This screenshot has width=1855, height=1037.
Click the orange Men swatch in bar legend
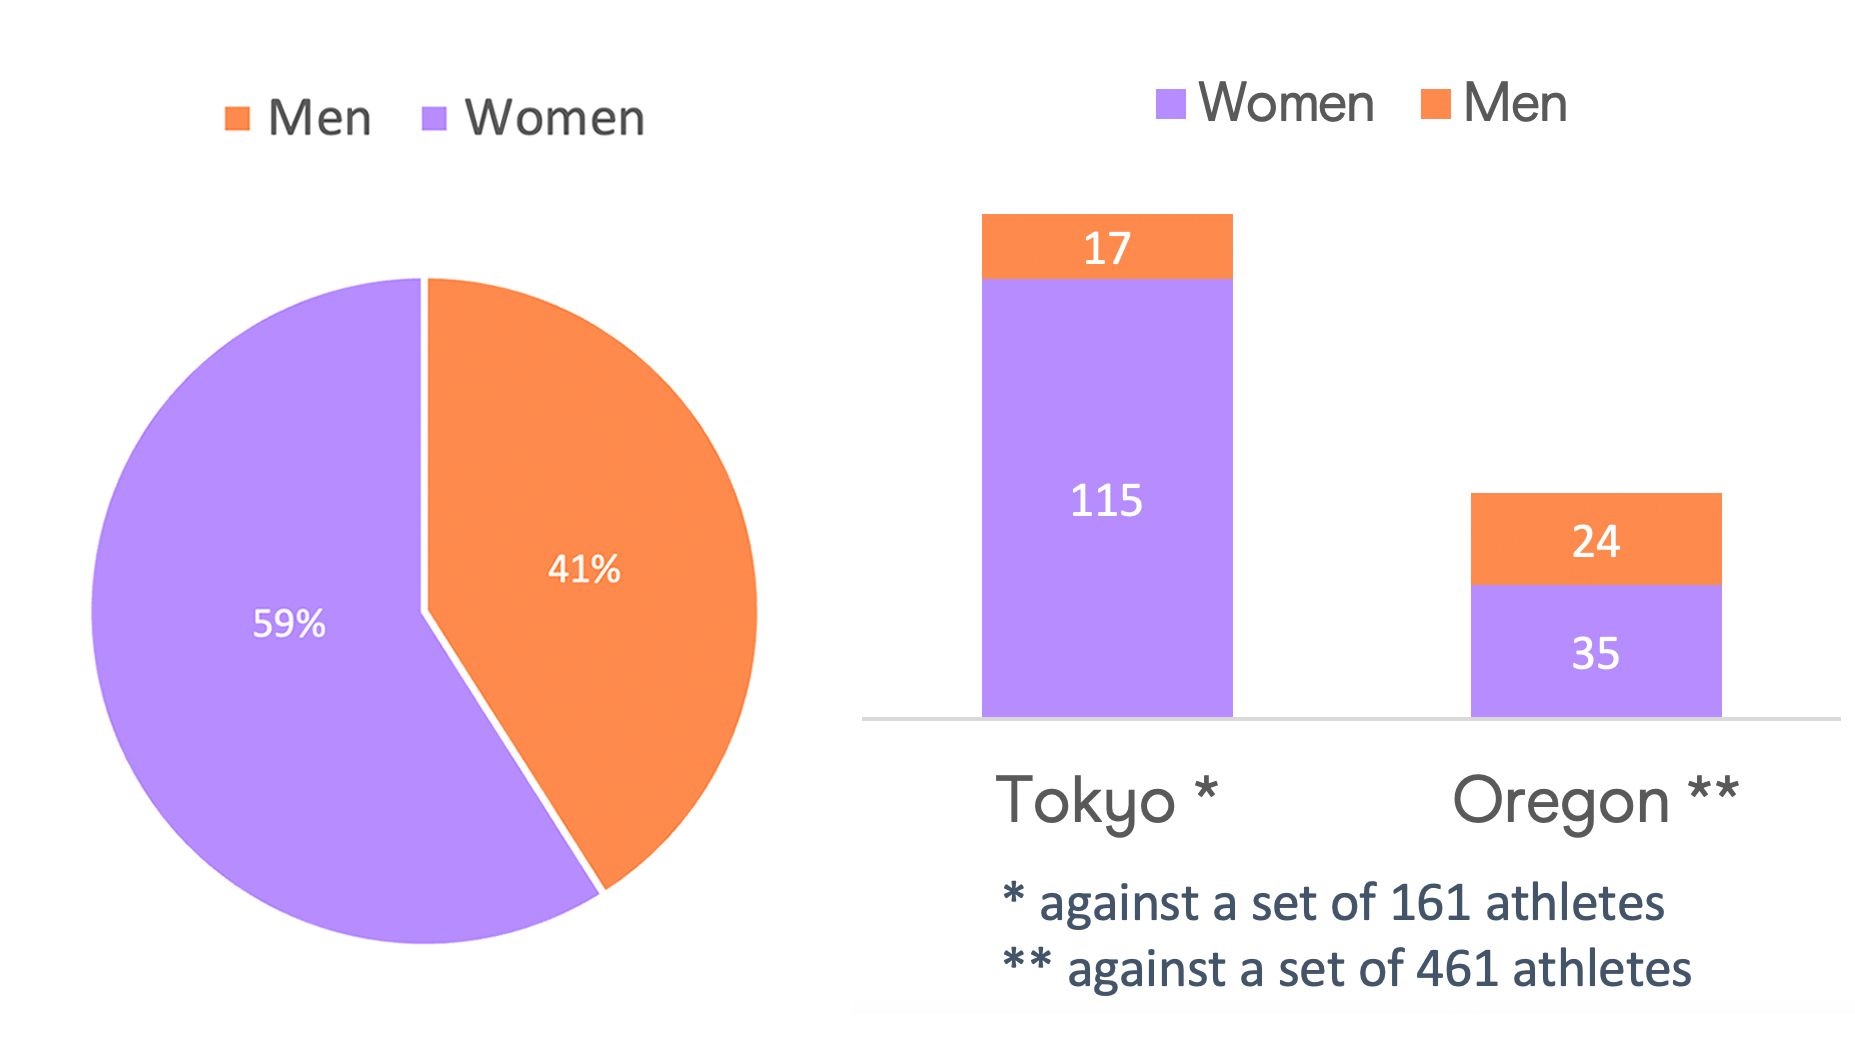click(1435, 104)
